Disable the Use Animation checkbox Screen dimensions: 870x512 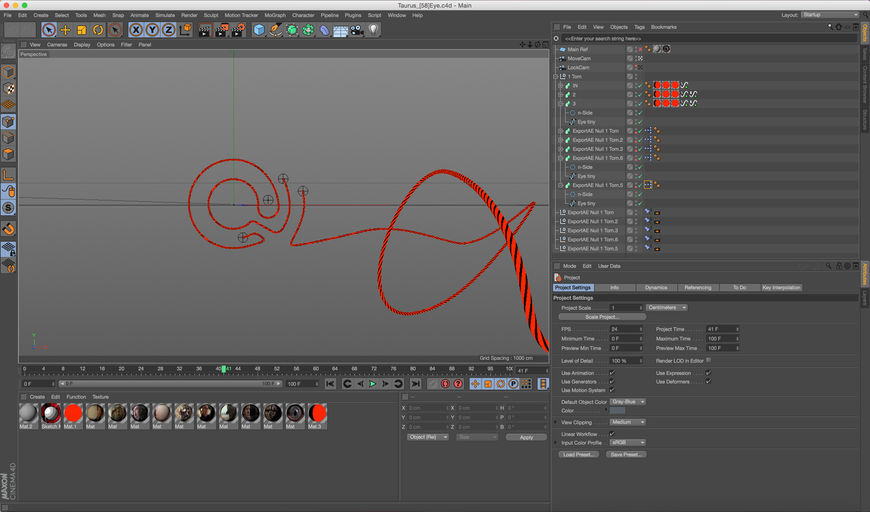coord(611,373)
